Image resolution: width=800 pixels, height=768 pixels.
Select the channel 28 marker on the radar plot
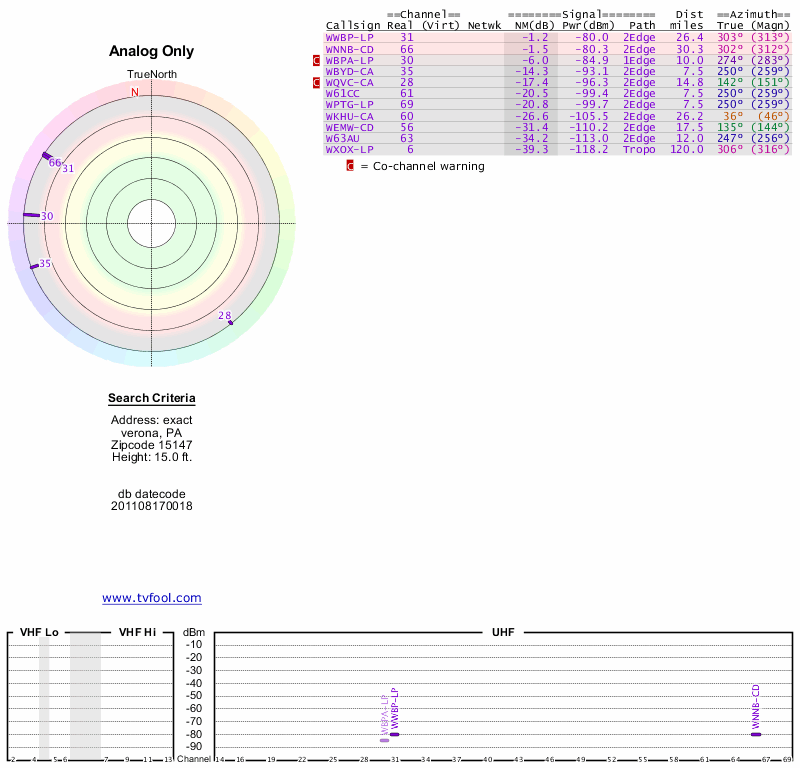[230, 322]
